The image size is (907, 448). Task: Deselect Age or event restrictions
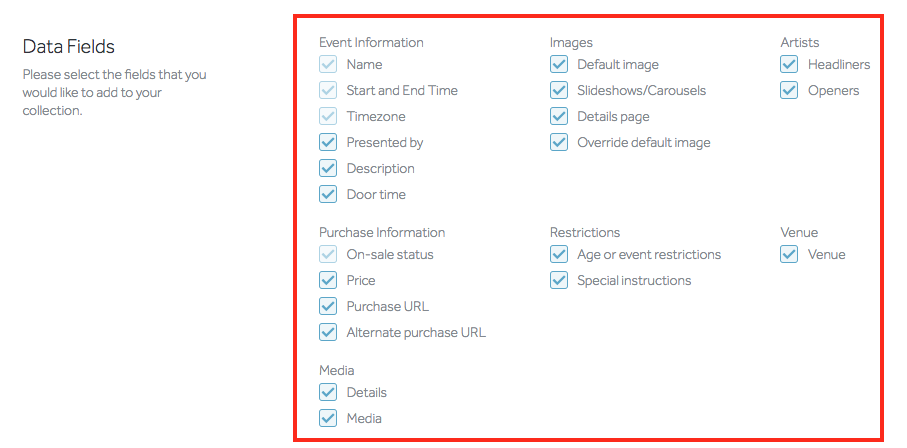click(559, 254)
